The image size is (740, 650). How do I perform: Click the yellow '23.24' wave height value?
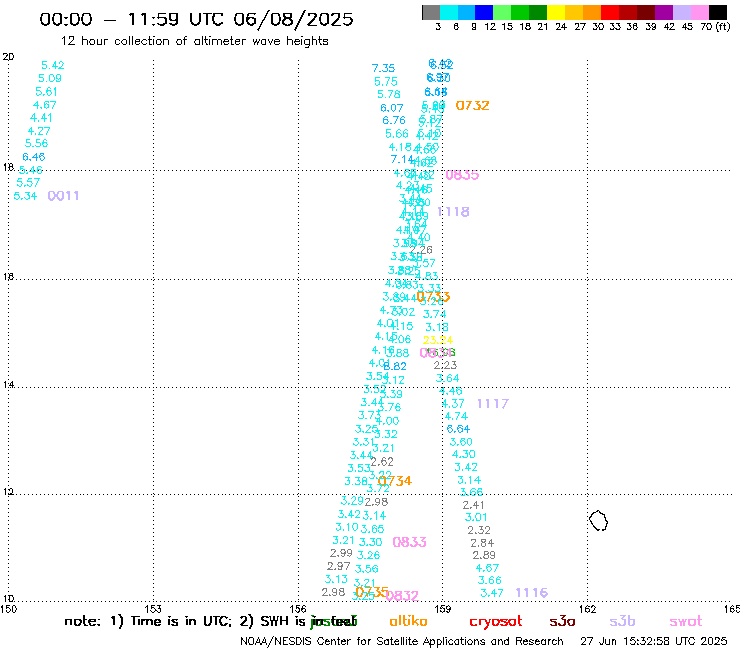(x=437, y=340)
